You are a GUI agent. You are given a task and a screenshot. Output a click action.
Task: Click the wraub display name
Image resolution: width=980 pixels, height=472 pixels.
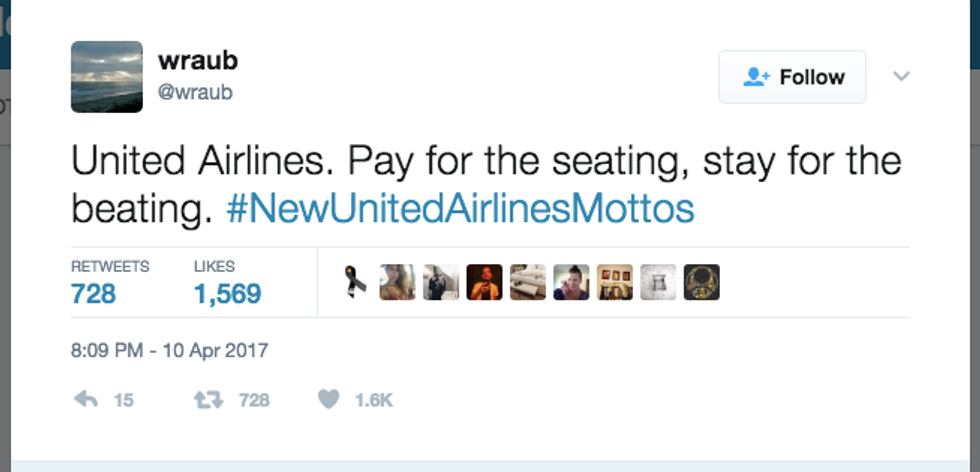point(198,61)
